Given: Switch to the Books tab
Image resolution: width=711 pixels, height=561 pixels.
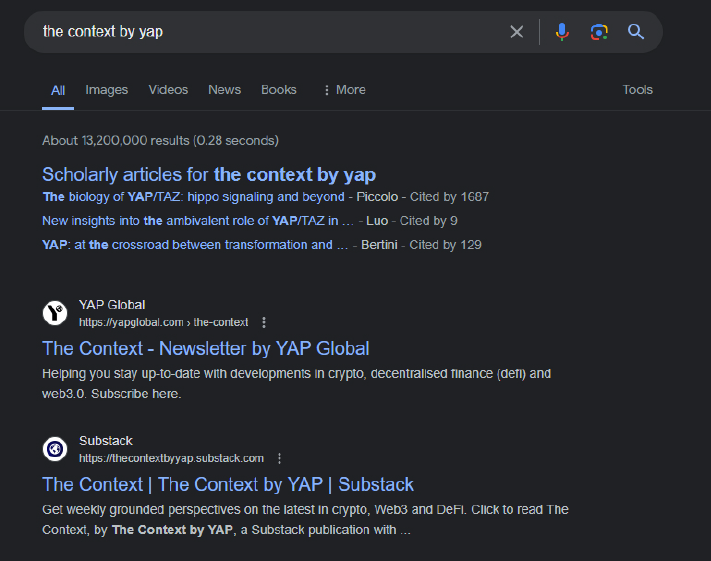Looking at the screenshot, I should pos(279,90).
